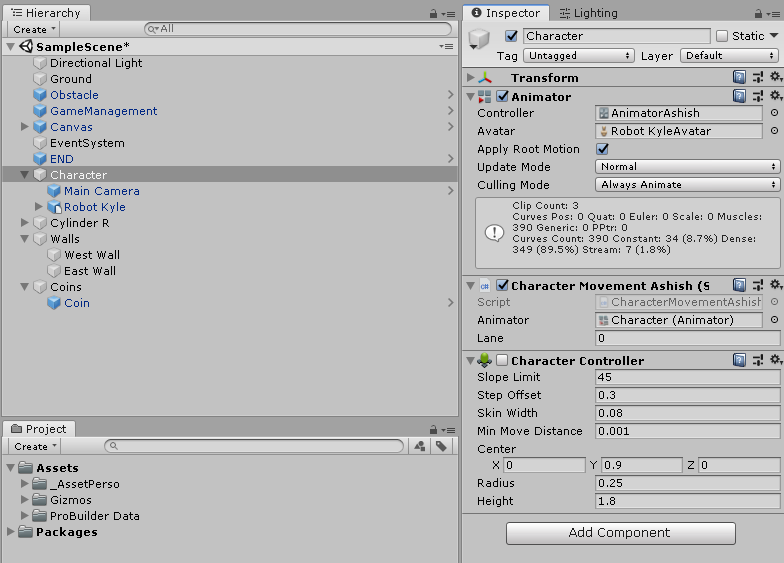Open END prefab via arrow

click(x=450, y=158)
